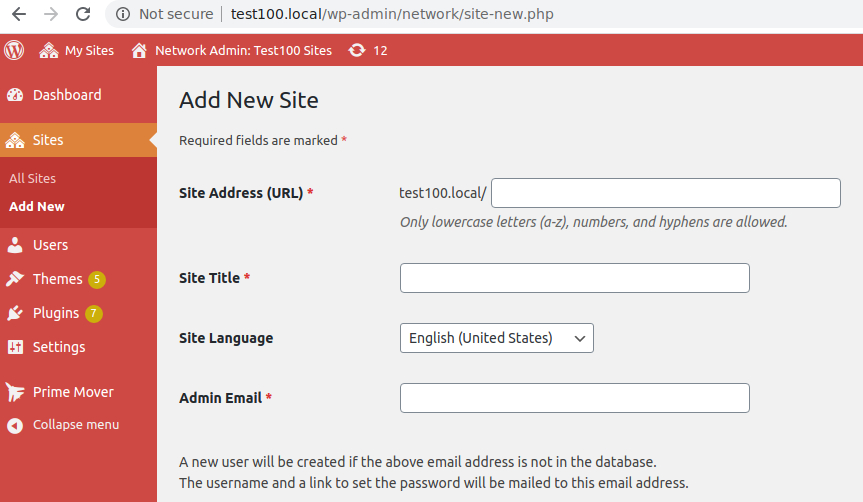
Task: Go to All Sites submenu
Action: [x=32, y=178]
